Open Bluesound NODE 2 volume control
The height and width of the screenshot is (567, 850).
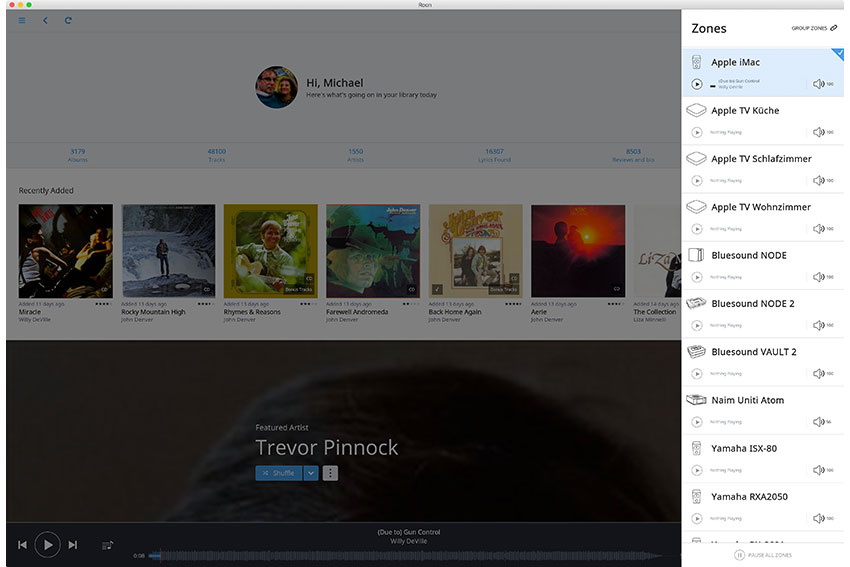819,325
